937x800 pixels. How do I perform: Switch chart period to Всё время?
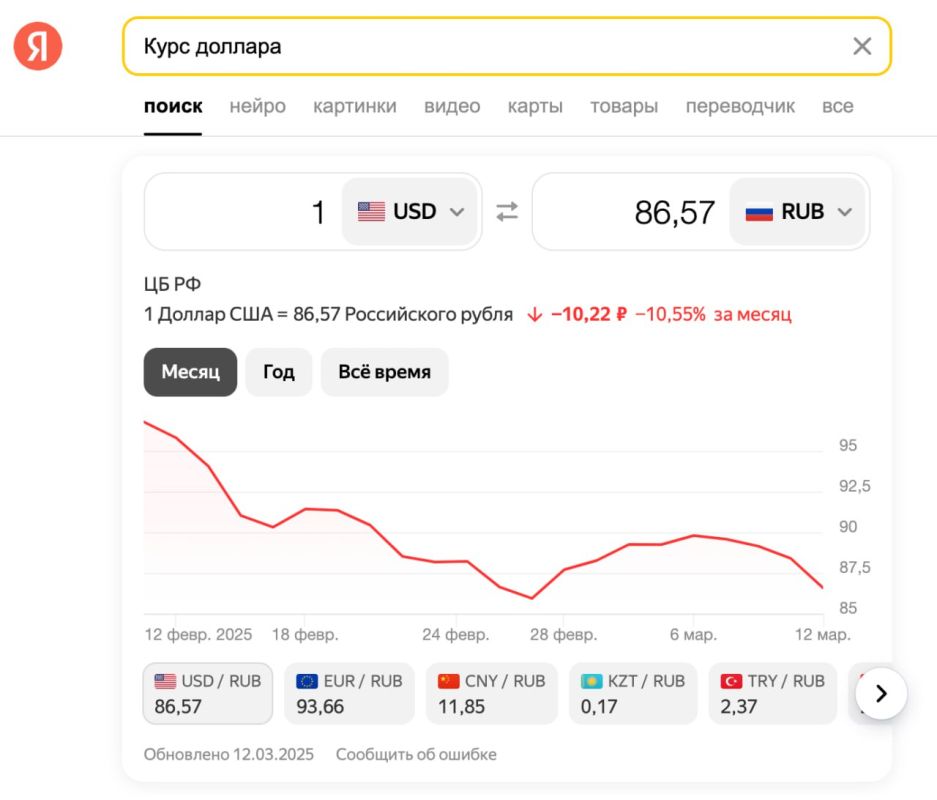[384, 372]
